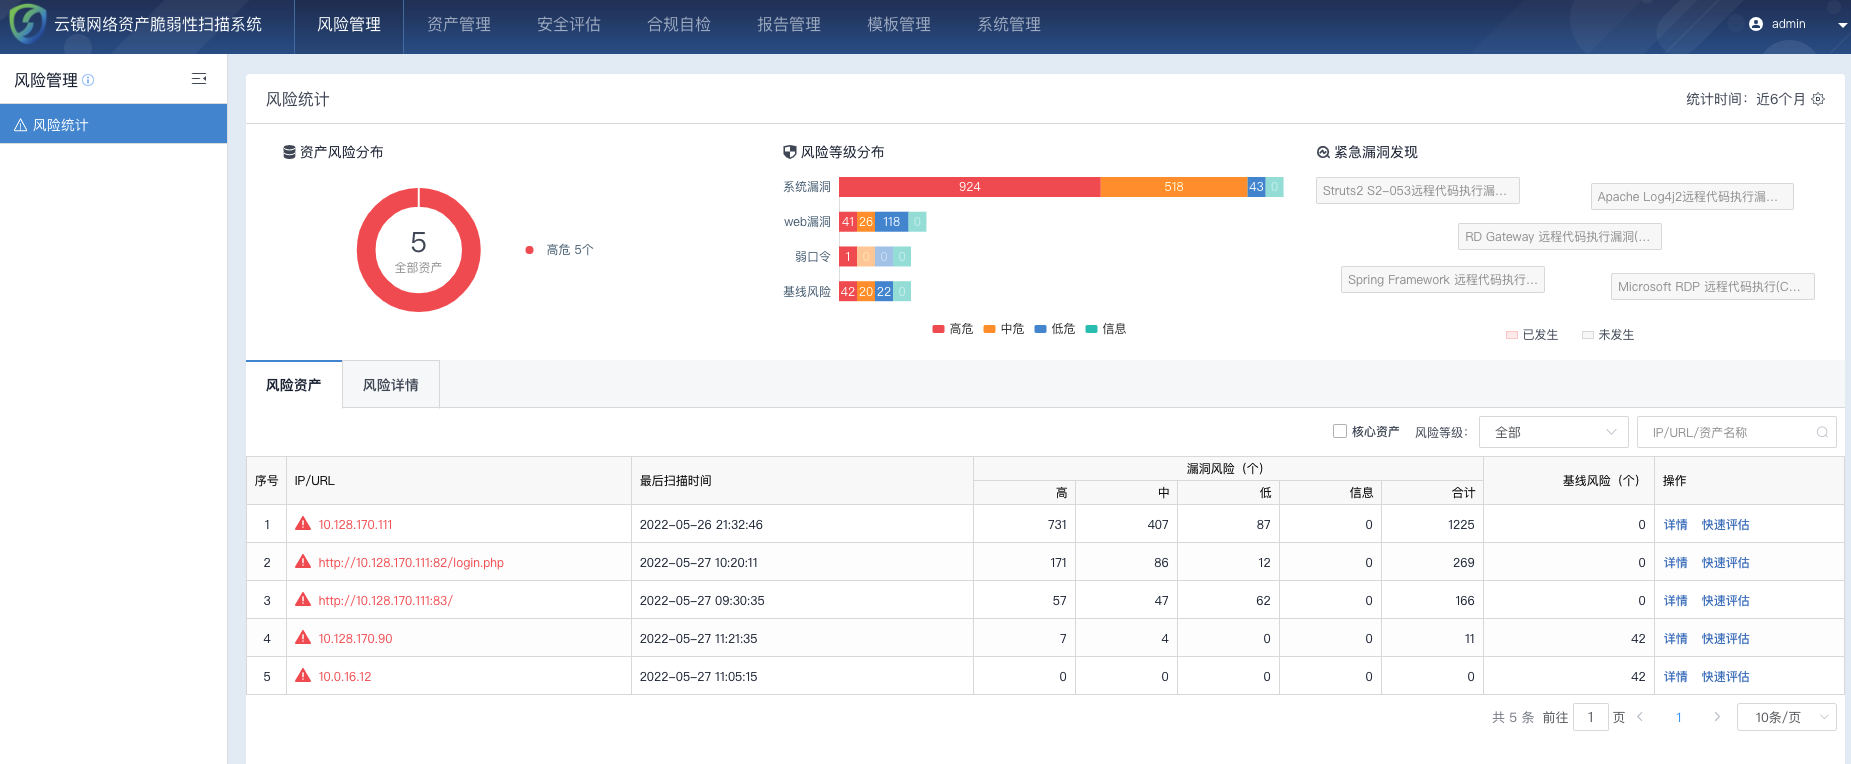The image size is (1851, 764).
Task: Open 模板管理 top menu
Action: [x=899, y=25]
